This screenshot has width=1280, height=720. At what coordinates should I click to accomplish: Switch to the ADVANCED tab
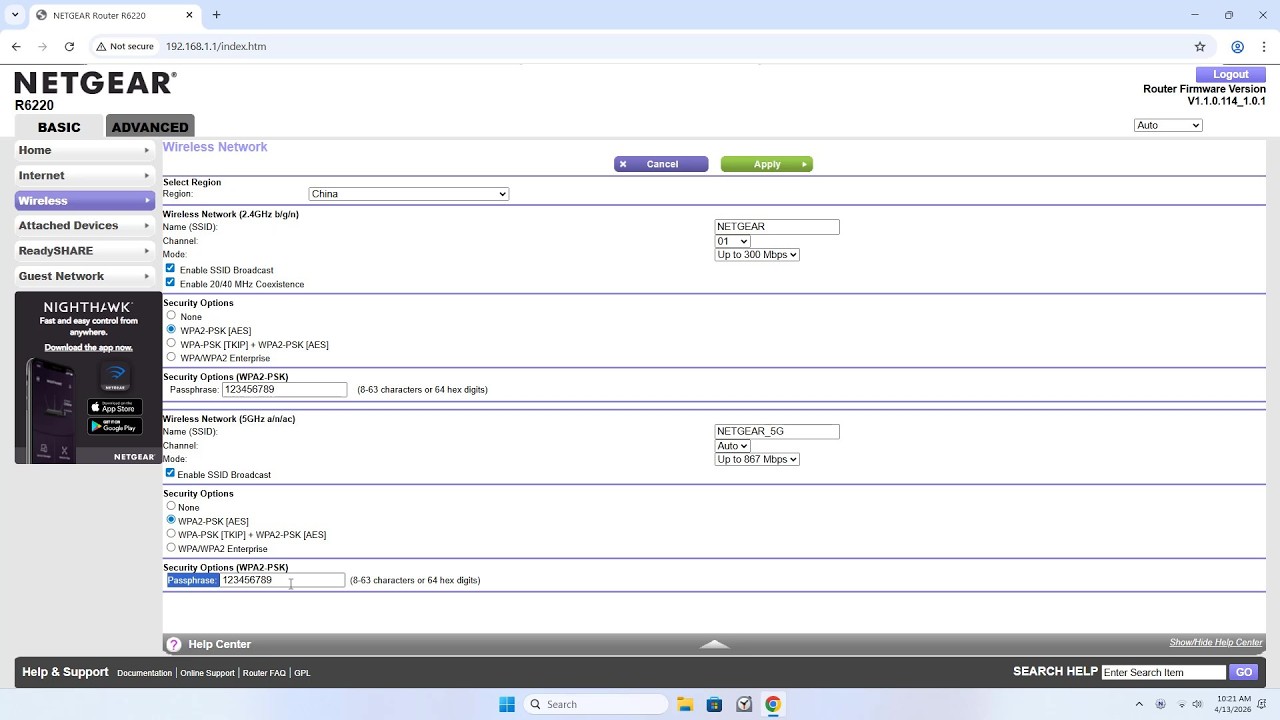click(x=150, y=126)
